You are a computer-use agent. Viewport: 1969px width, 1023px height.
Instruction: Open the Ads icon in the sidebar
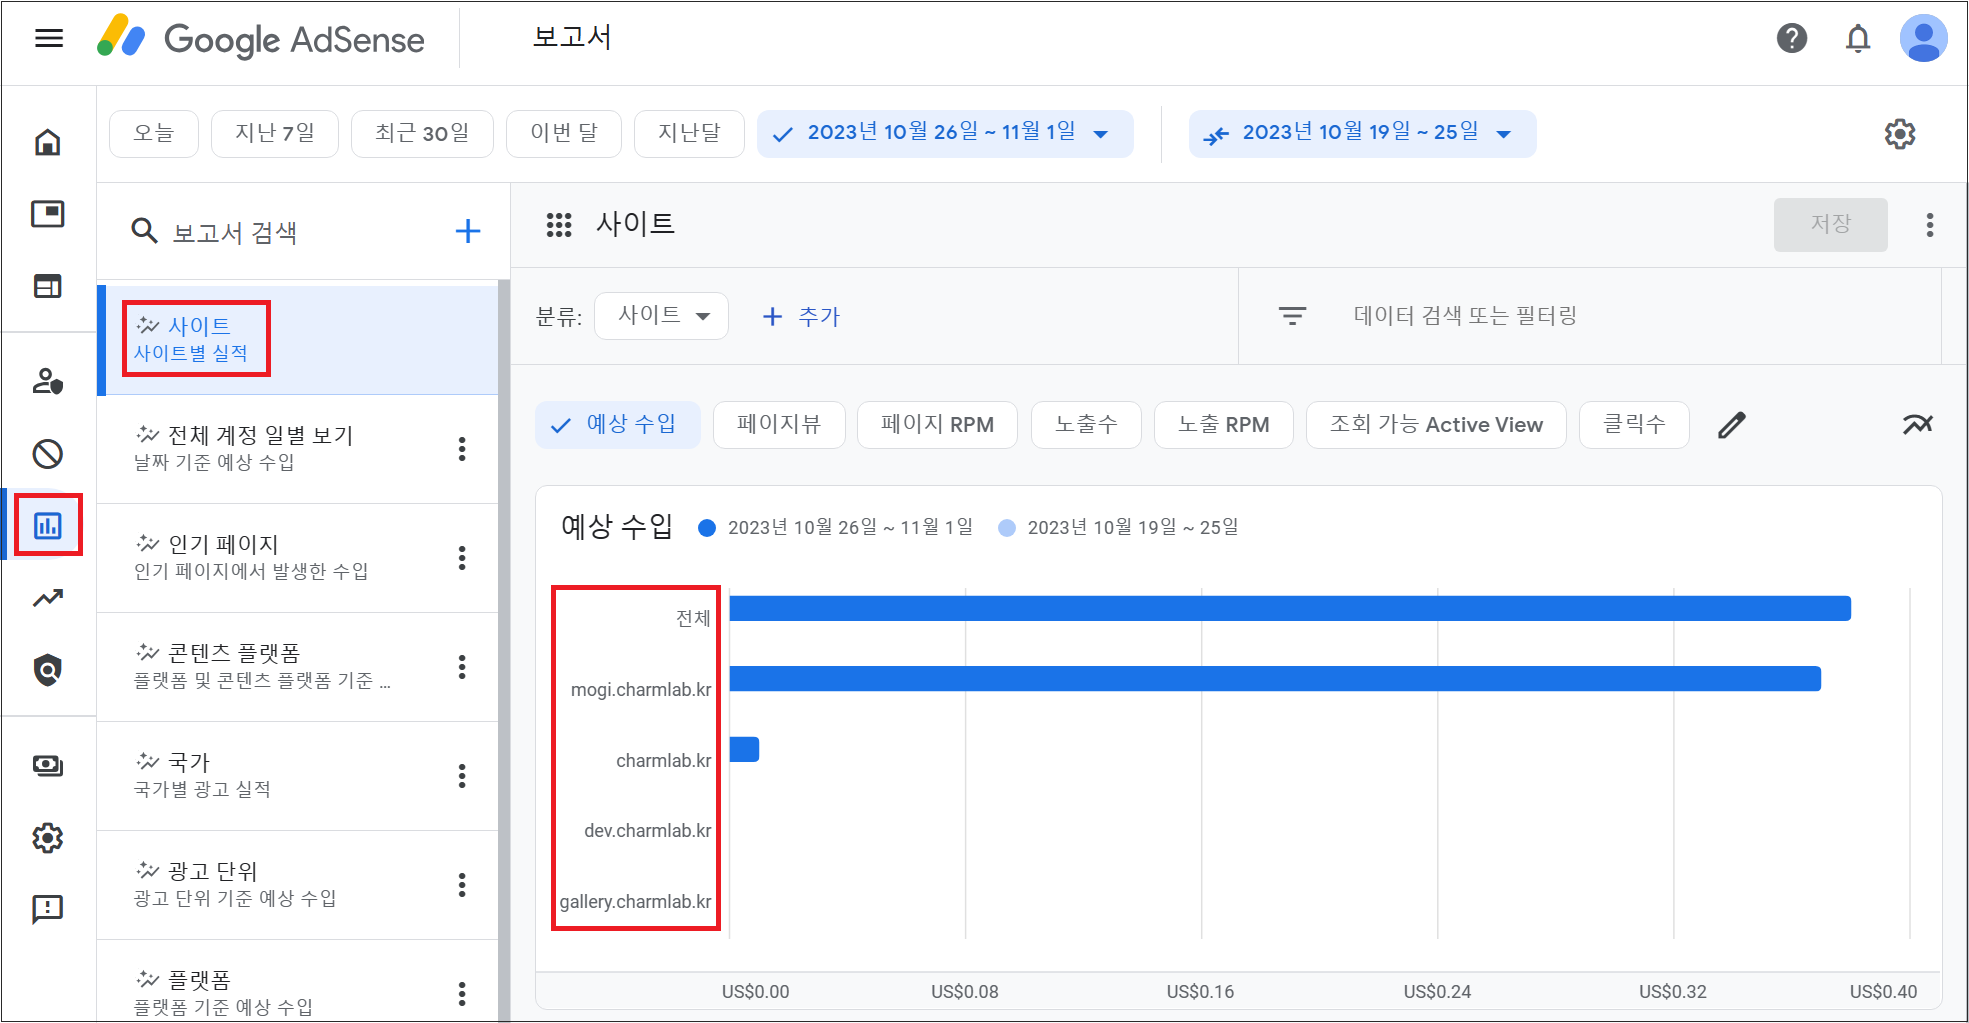pos(48,214)
